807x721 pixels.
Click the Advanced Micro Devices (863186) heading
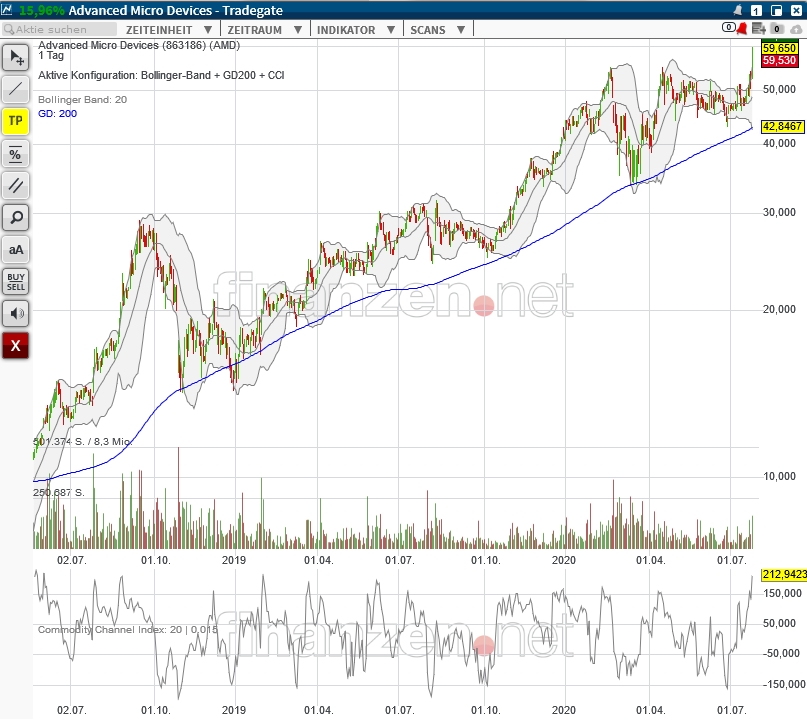point(139,45)
